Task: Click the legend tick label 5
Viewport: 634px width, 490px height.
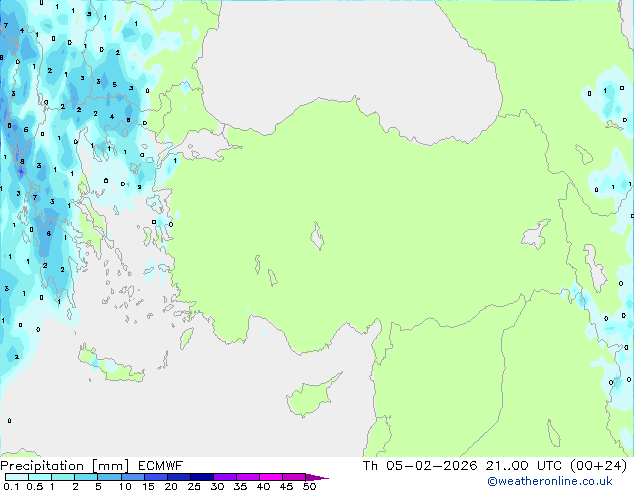Action: 98,487
